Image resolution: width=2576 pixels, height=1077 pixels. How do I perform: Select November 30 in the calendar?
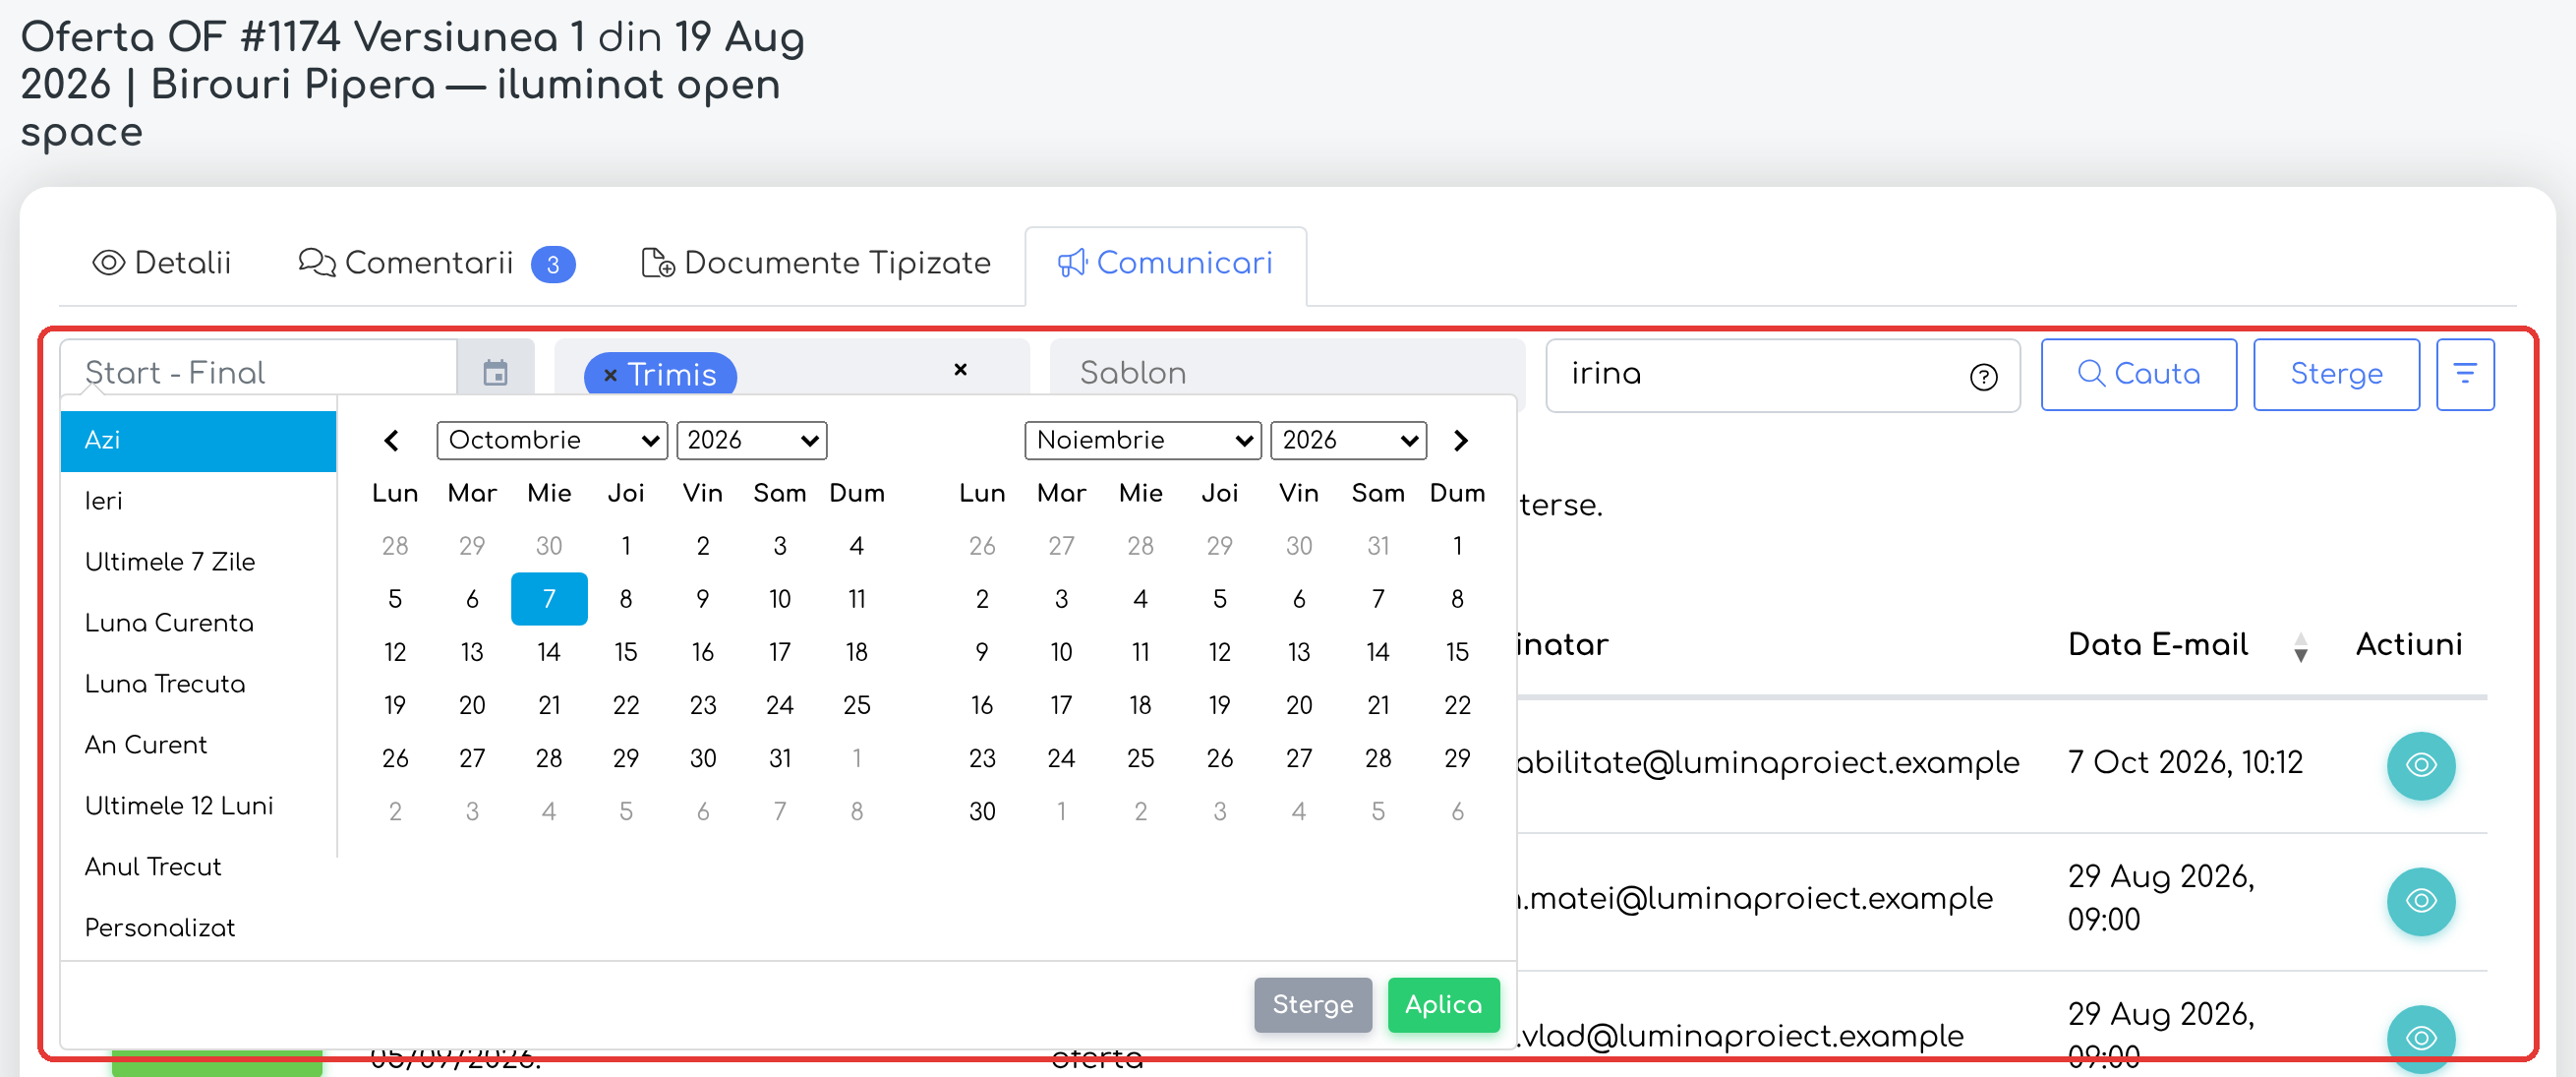(982, 811)
